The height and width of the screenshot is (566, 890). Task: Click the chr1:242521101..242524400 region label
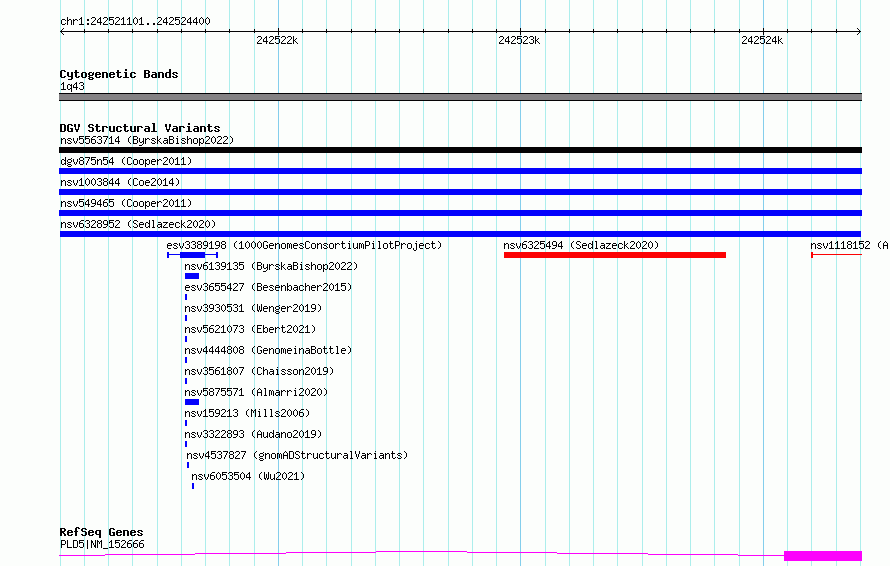135,21
